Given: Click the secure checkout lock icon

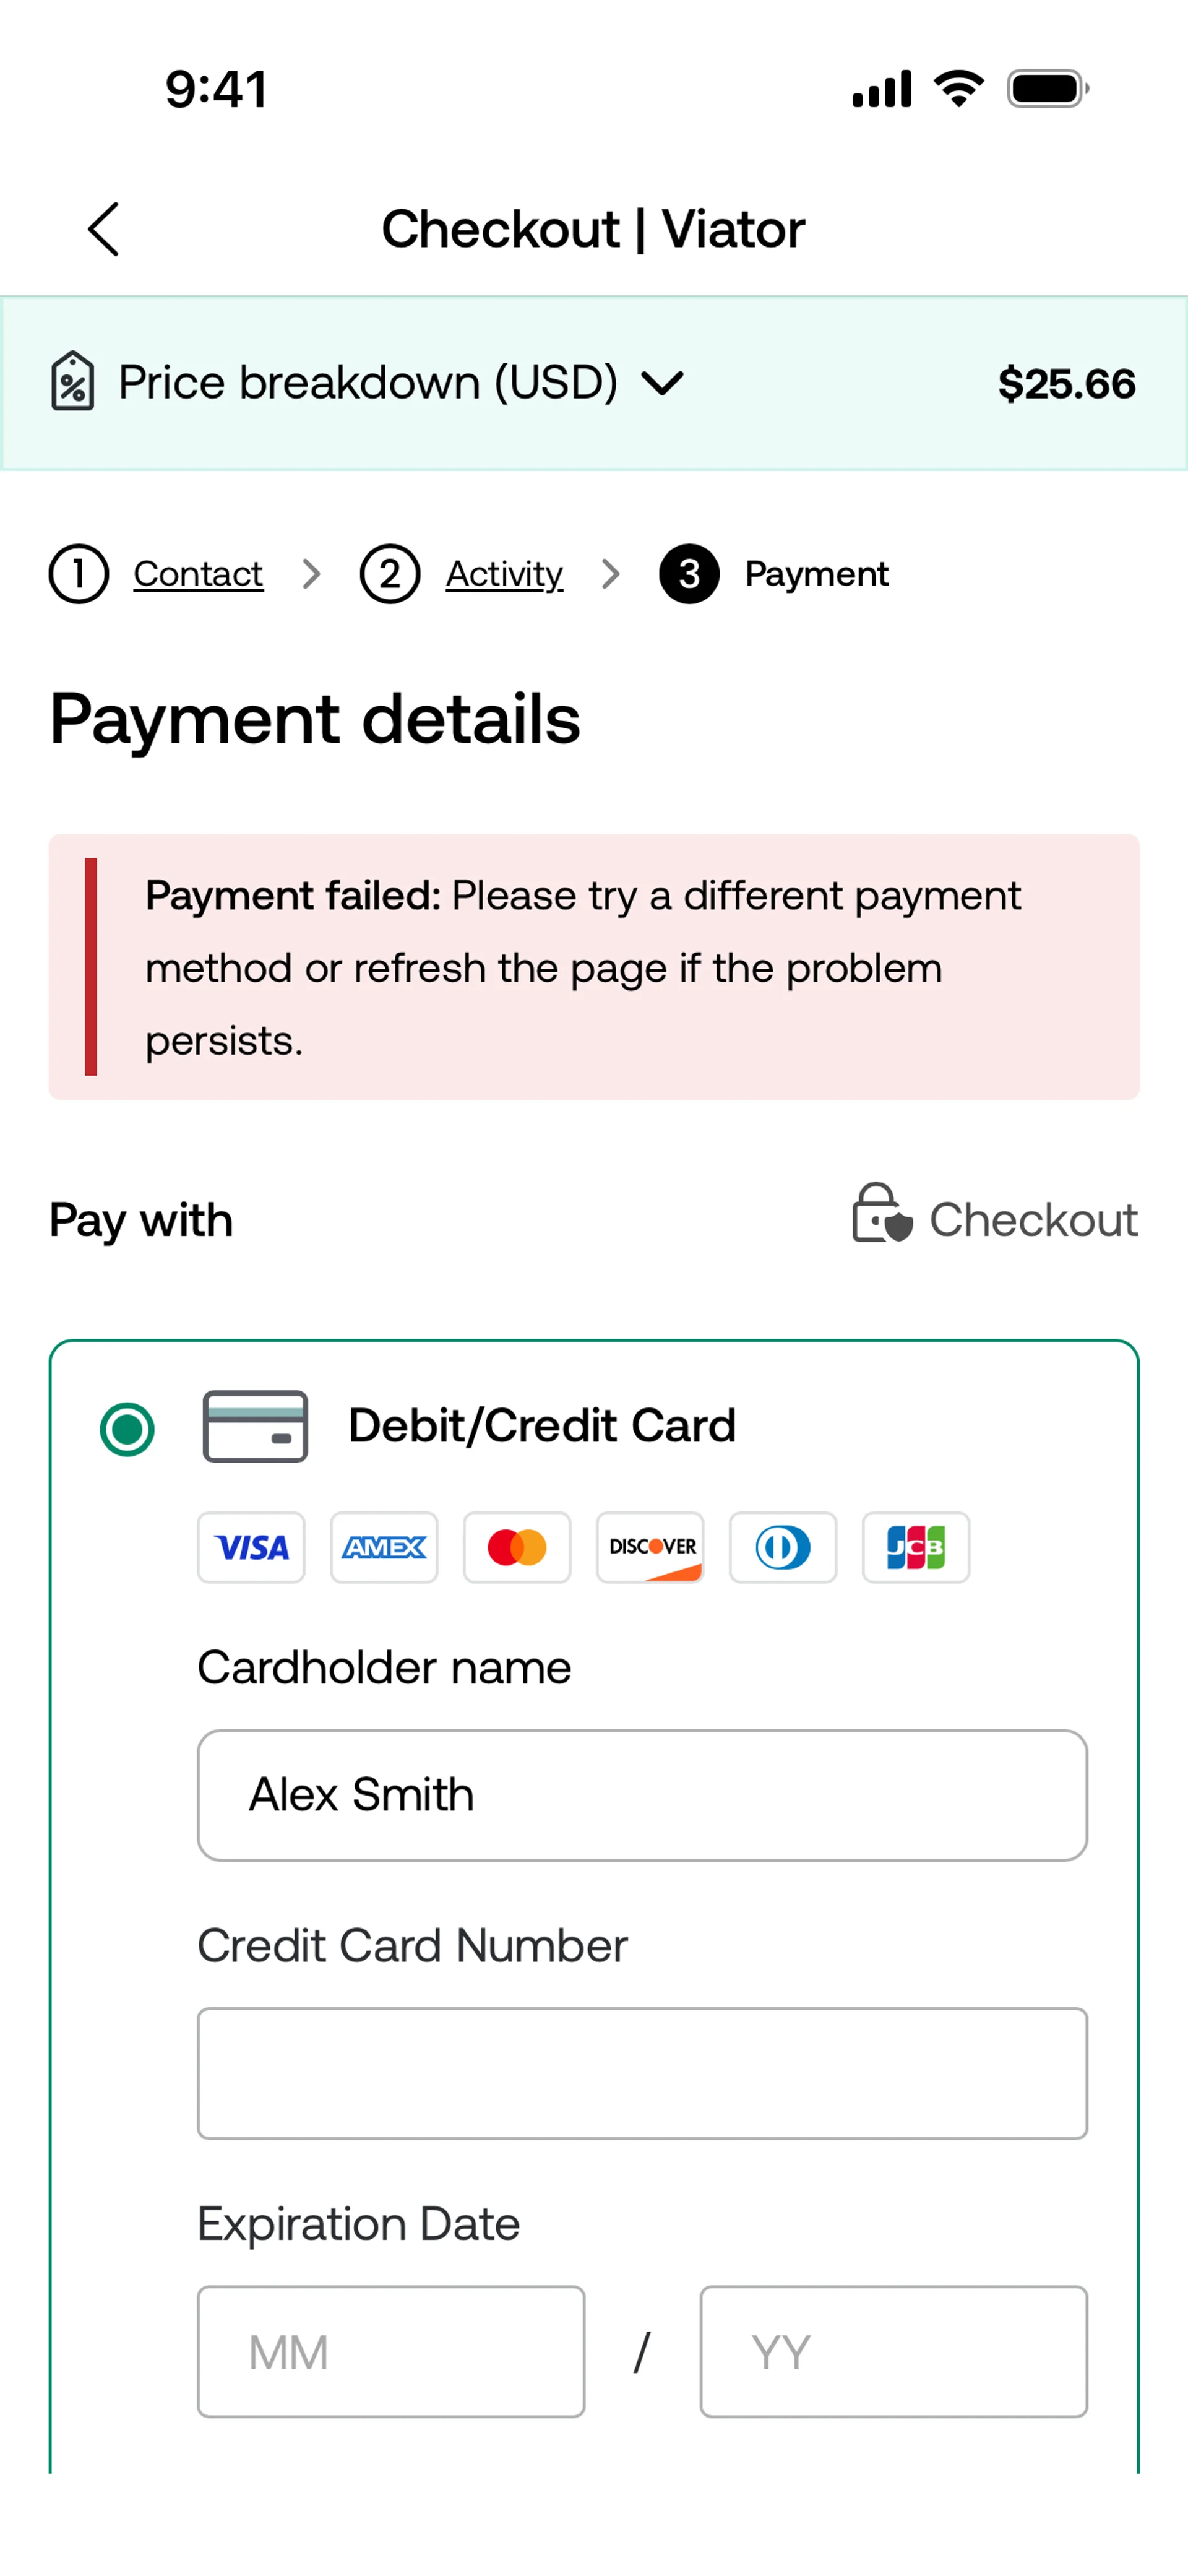Looking at the screenshot, I should coord(882,1214).
